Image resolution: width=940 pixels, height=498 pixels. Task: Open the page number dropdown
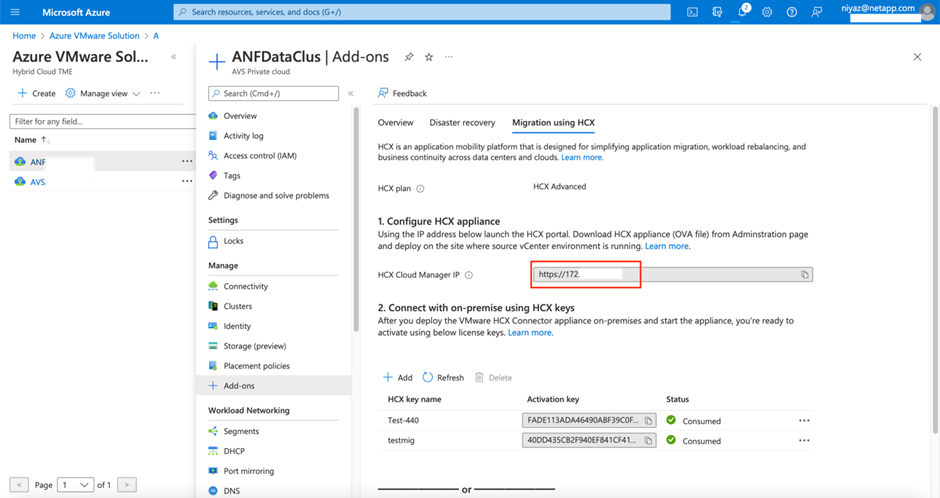point(76,485)
